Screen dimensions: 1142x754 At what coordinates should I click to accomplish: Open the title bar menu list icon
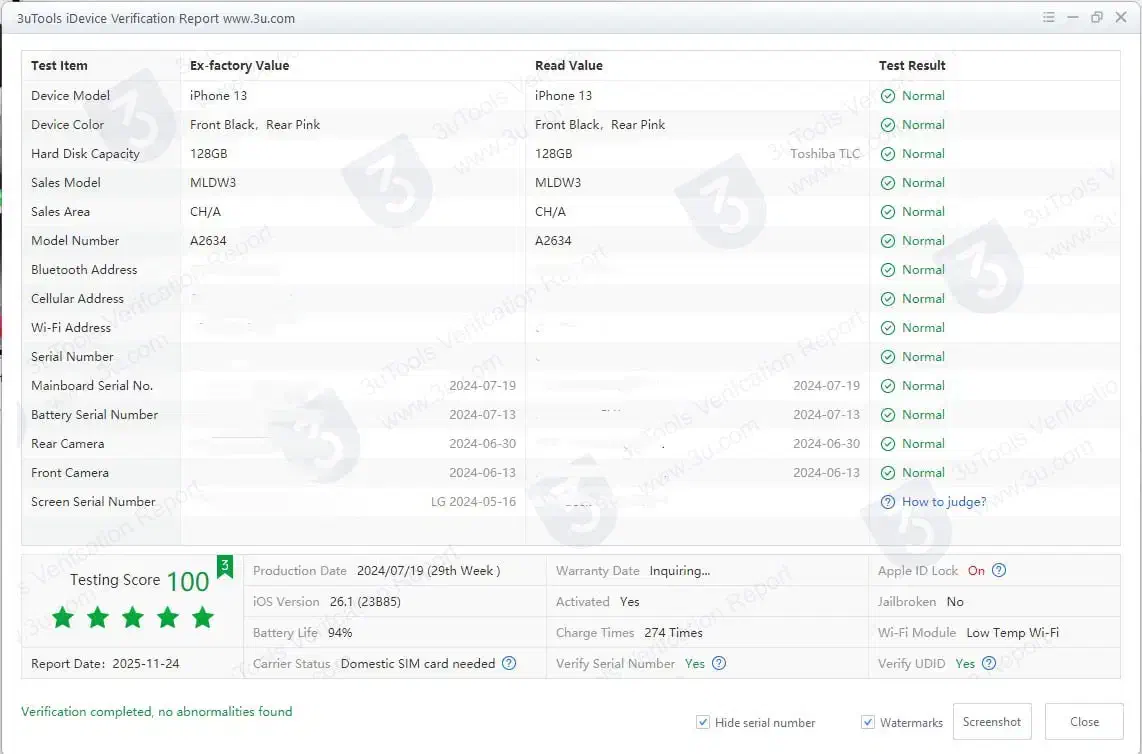[1049, 18]
